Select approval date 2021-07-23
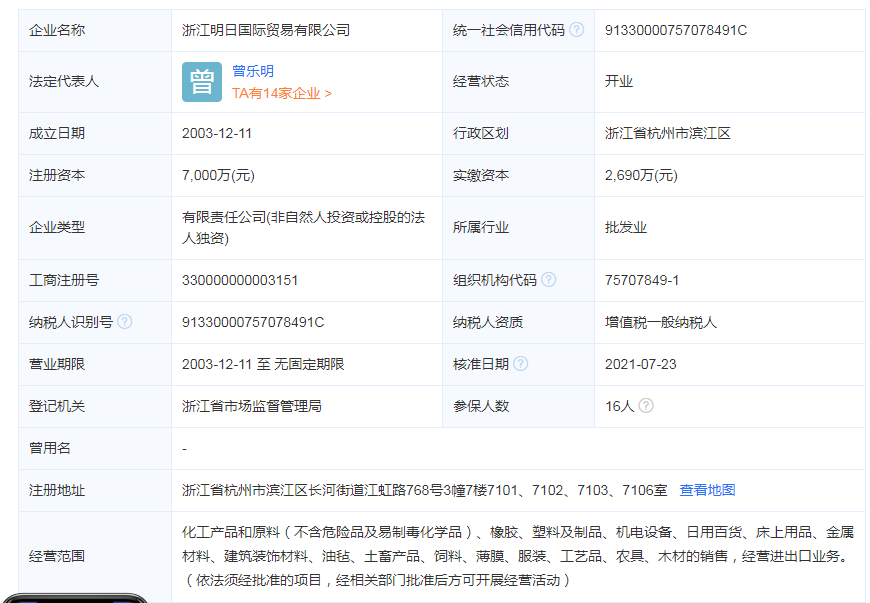870x603 pixels. (x=641, y=364)
